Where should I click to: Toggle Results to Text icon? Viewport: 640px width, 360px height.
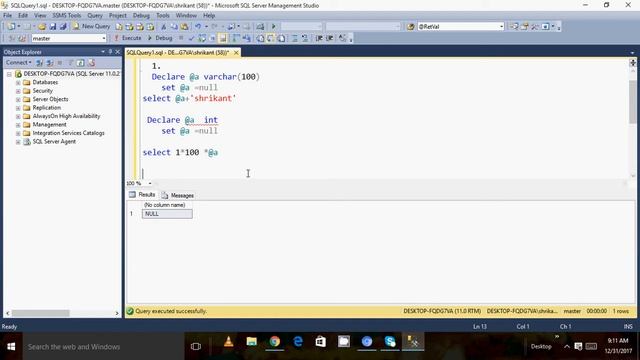(x=260, y=38)
